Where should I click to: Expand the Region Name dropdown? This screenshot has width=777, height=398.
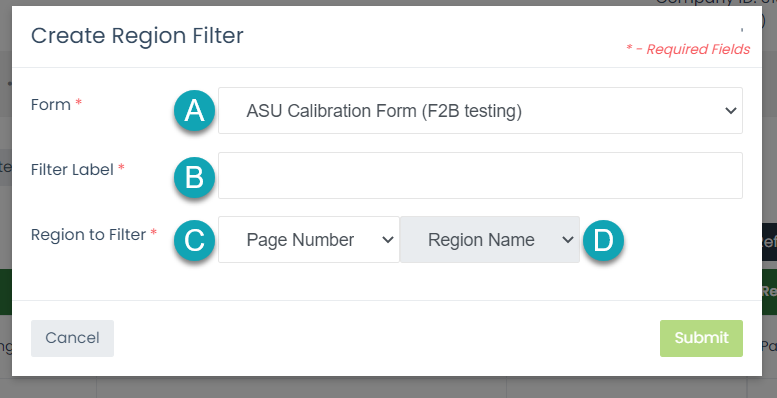490,239
